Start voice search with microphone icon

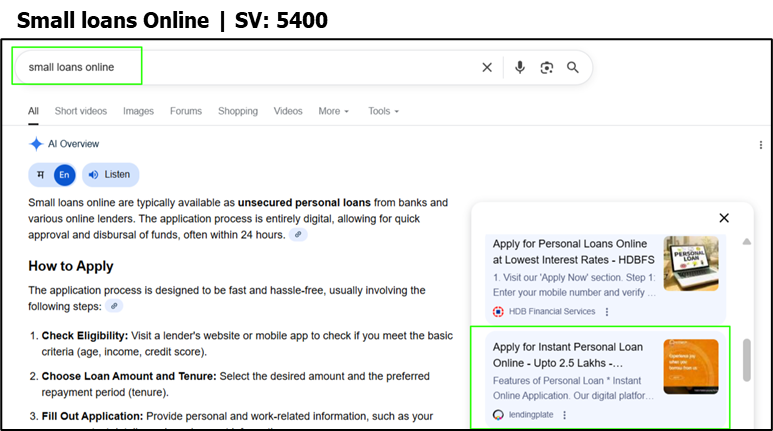[520, 68]
